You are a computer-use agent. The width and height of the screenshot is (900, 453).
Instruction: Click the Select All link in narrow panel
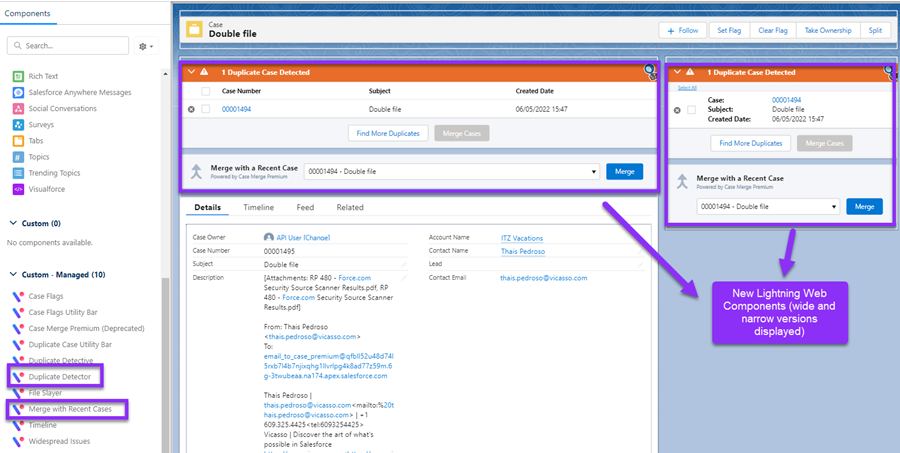[687, 88]
